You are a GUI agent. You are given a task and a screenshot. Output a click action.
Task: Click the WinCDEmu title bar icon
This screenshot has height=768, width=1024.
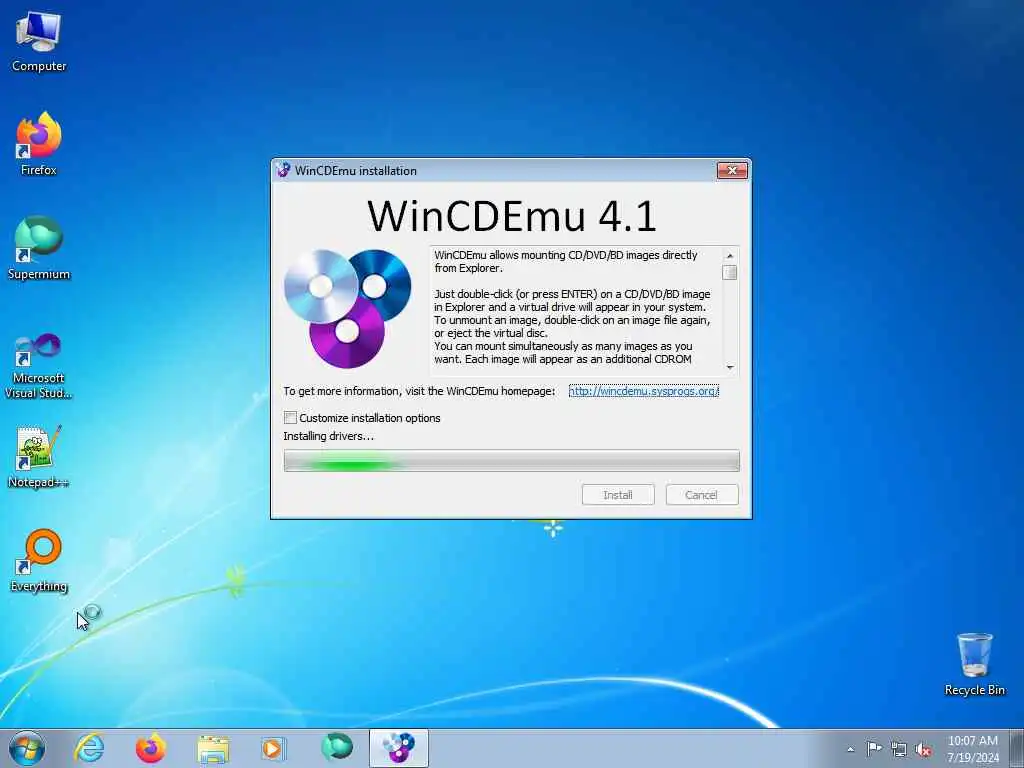(283, 170)
